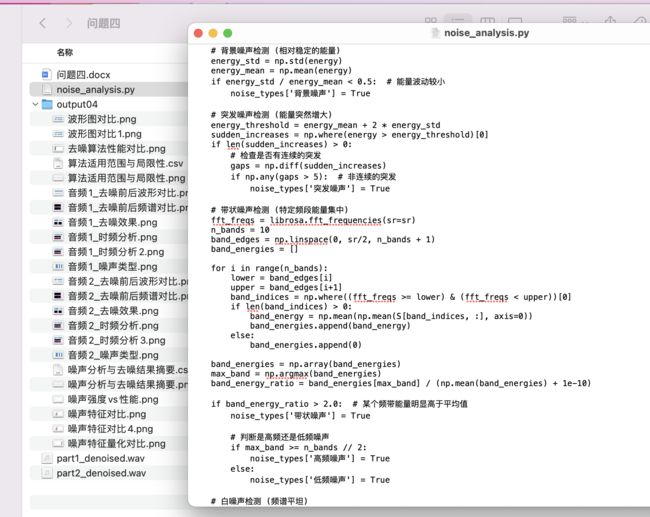Select the 音频2_噪声类型.png file icon
Screen dimensions: 650x517
(58, 355)
